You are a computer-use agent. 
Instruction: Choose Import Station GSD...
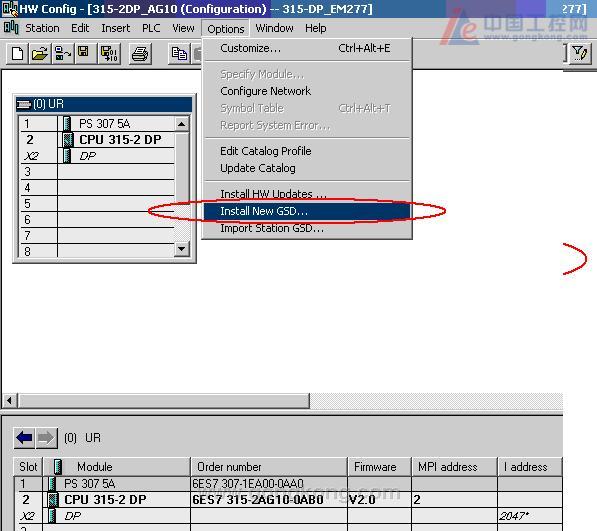click(307, 228)
